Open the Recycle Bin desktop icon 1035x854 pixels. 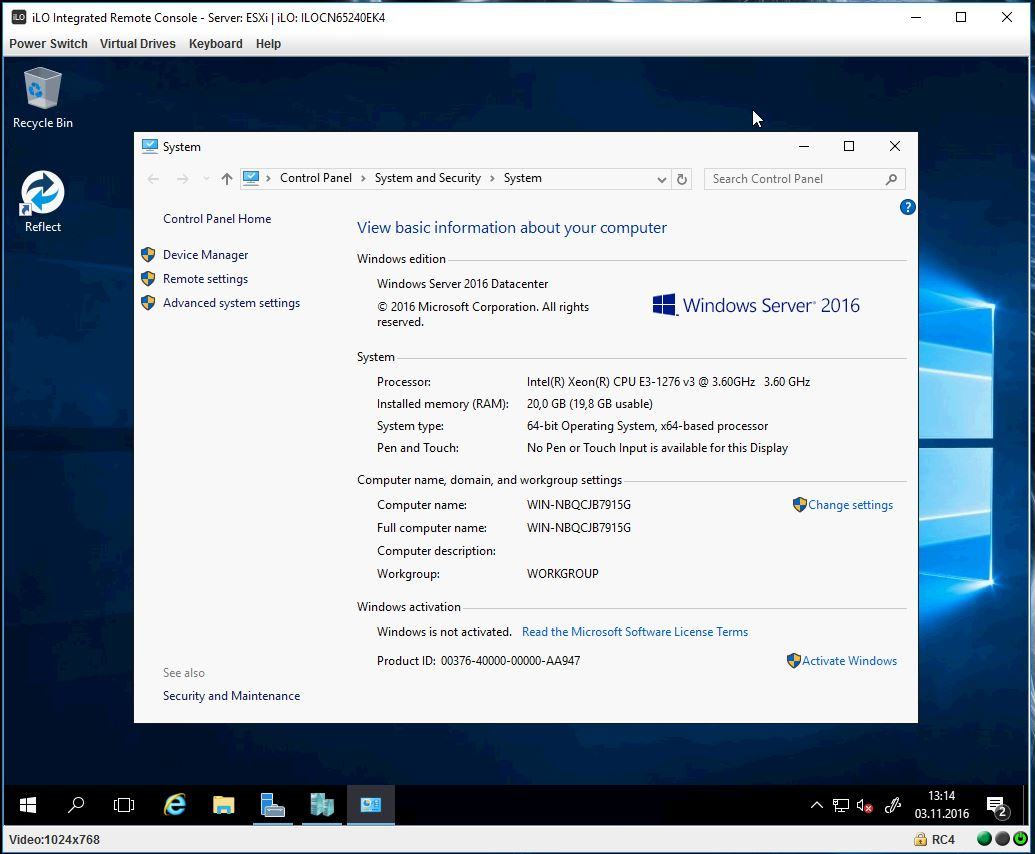tap(42, 98)
